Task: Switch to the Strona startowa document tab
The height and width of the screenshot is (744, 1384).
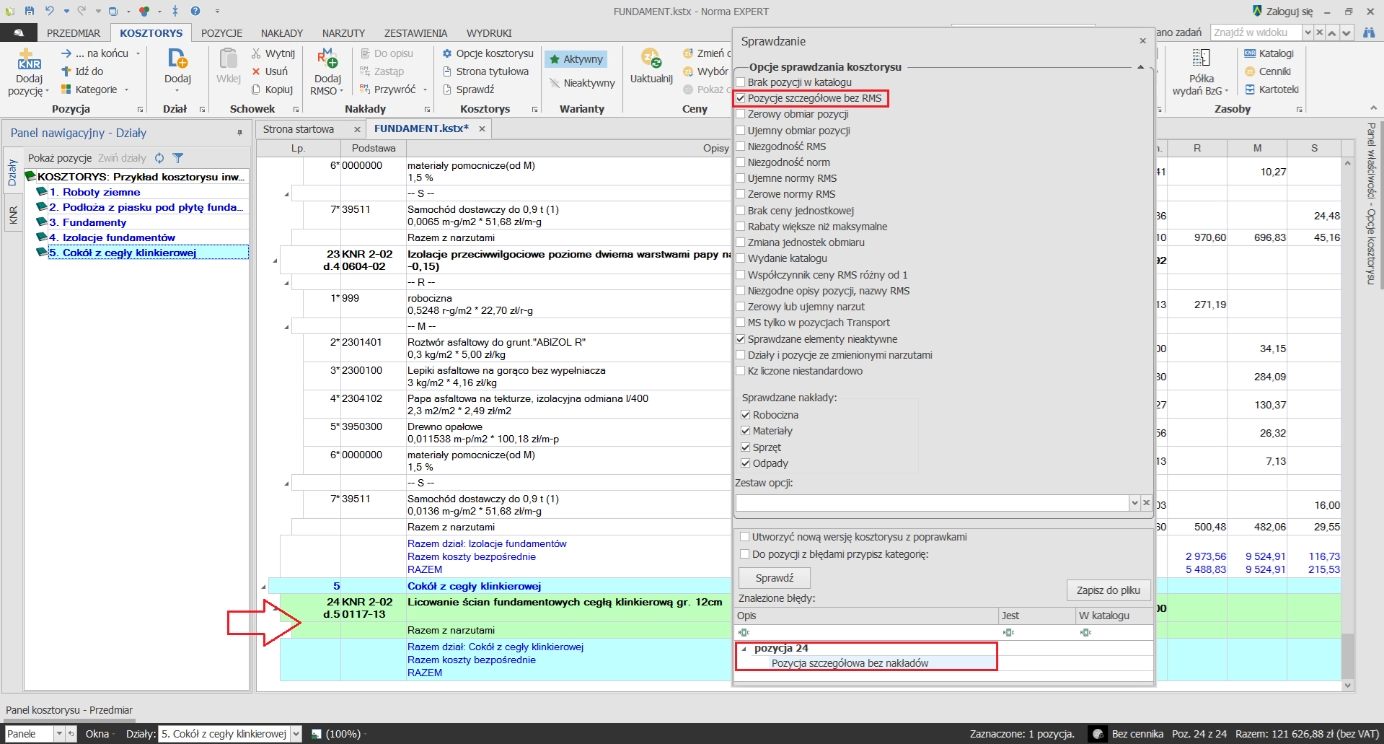Action: 299,129
